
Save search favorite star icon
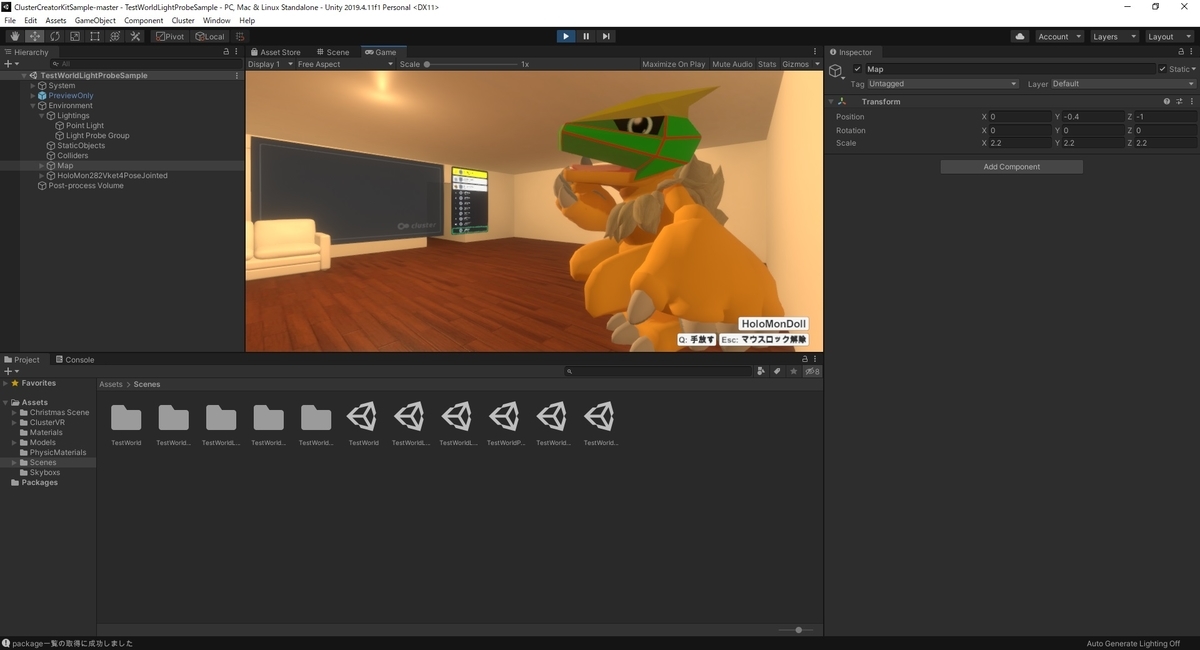click(x=794, y=371)
